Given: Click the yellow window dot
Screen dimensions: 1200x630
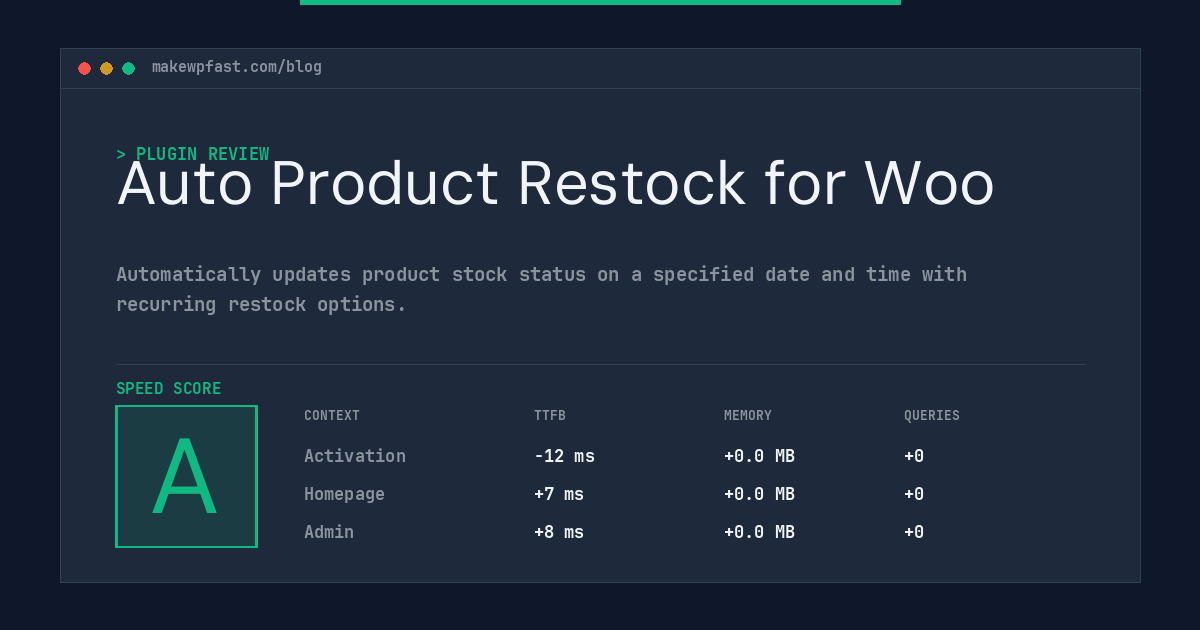Looking at the screenshot, I should pos(106,68).
